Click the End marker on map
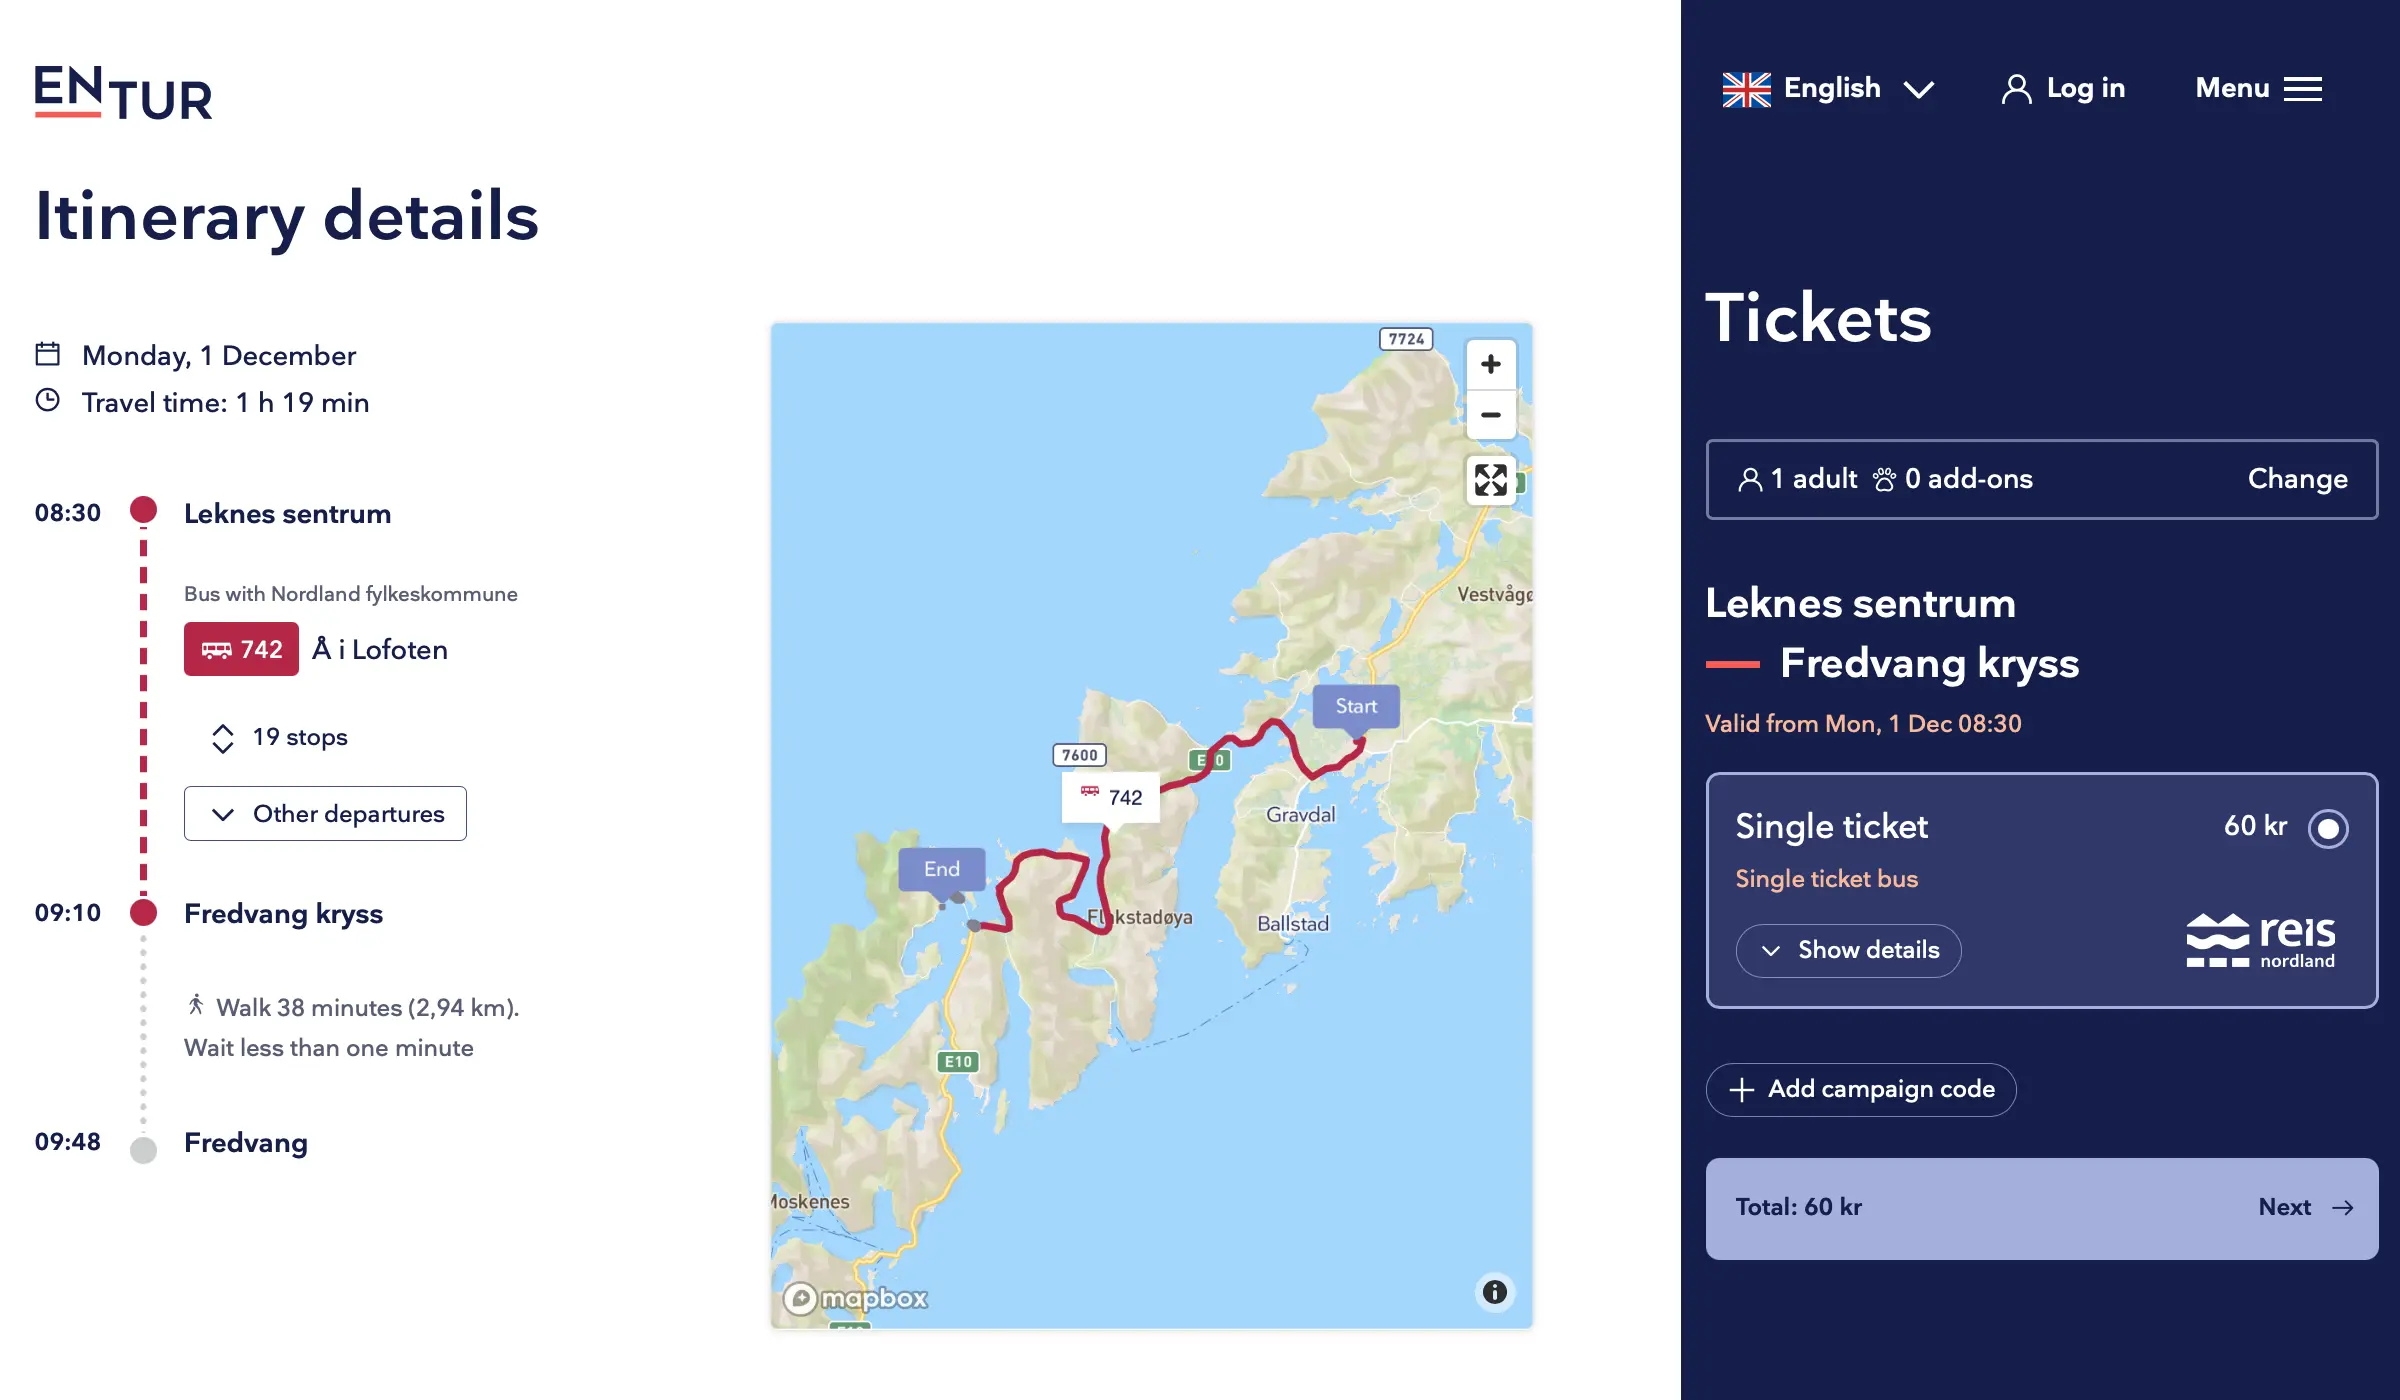Screen dimensions: 2400x1400 point(941,869)
